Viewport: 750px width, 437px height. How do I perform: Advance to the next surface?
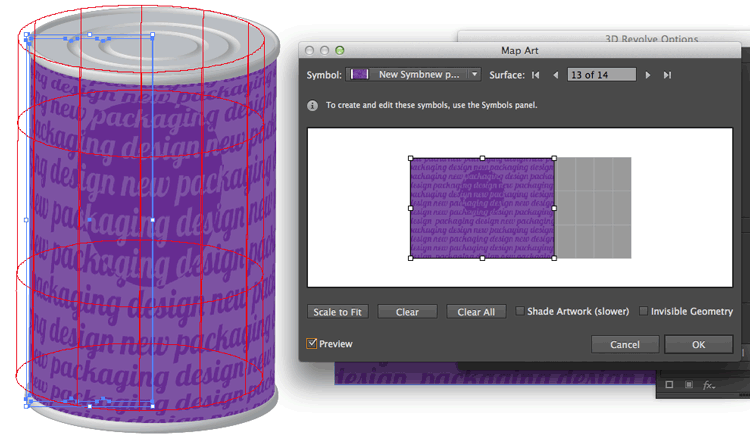pos(648,75)
